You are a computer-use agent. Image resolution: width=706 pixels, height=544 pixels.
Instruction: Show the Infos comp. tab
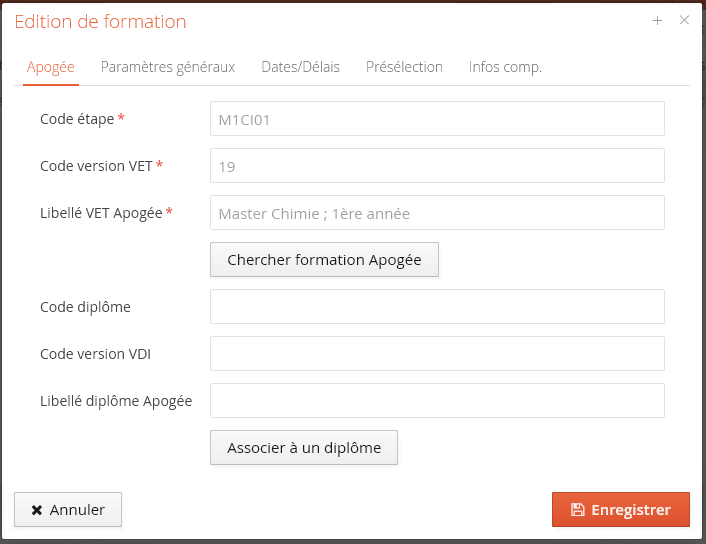[x=505, y=67]
